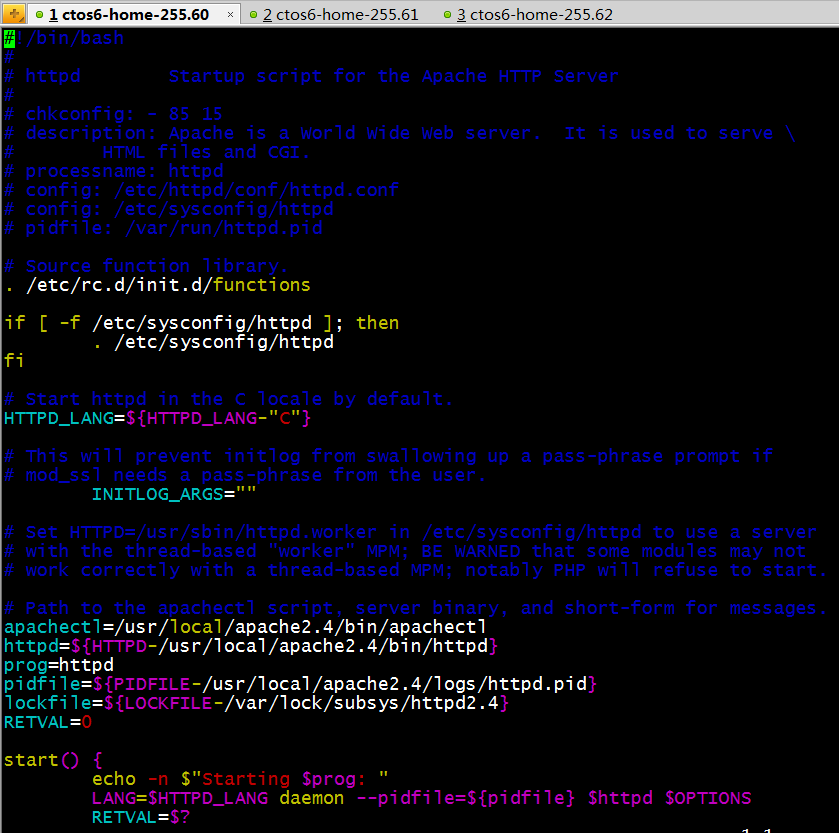Click the 'prog=httpd' line
The image size is (839, 833).
(59, 665)
